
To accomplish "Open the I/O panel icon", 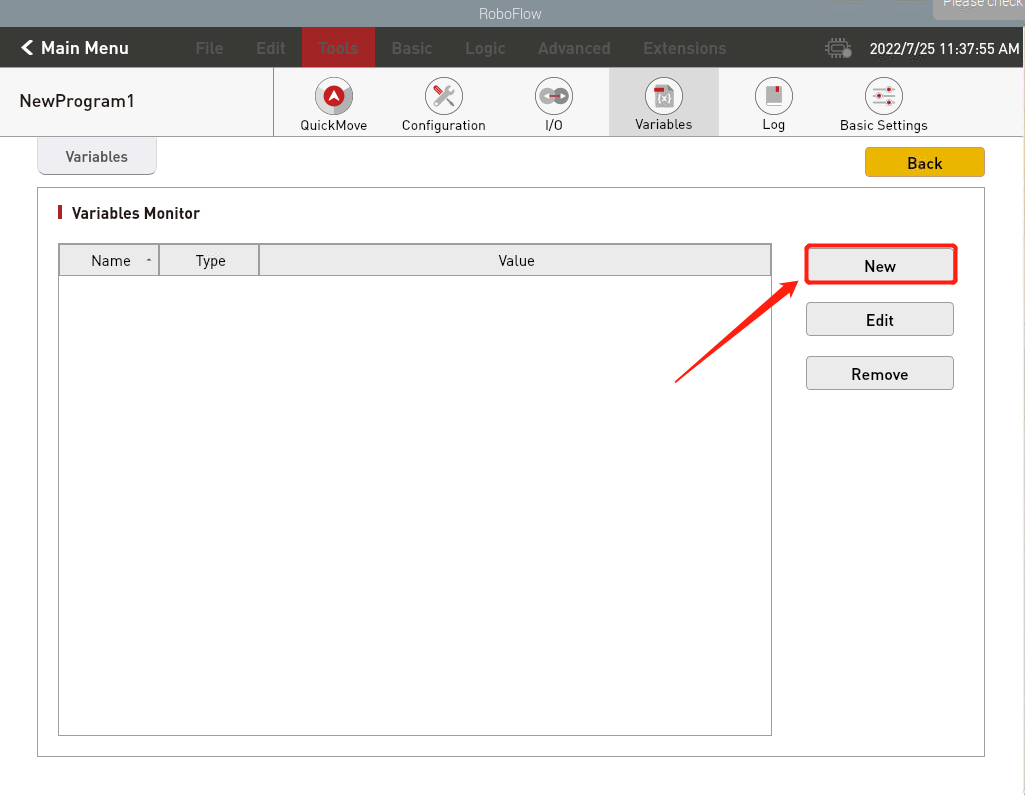I will 553,97.
